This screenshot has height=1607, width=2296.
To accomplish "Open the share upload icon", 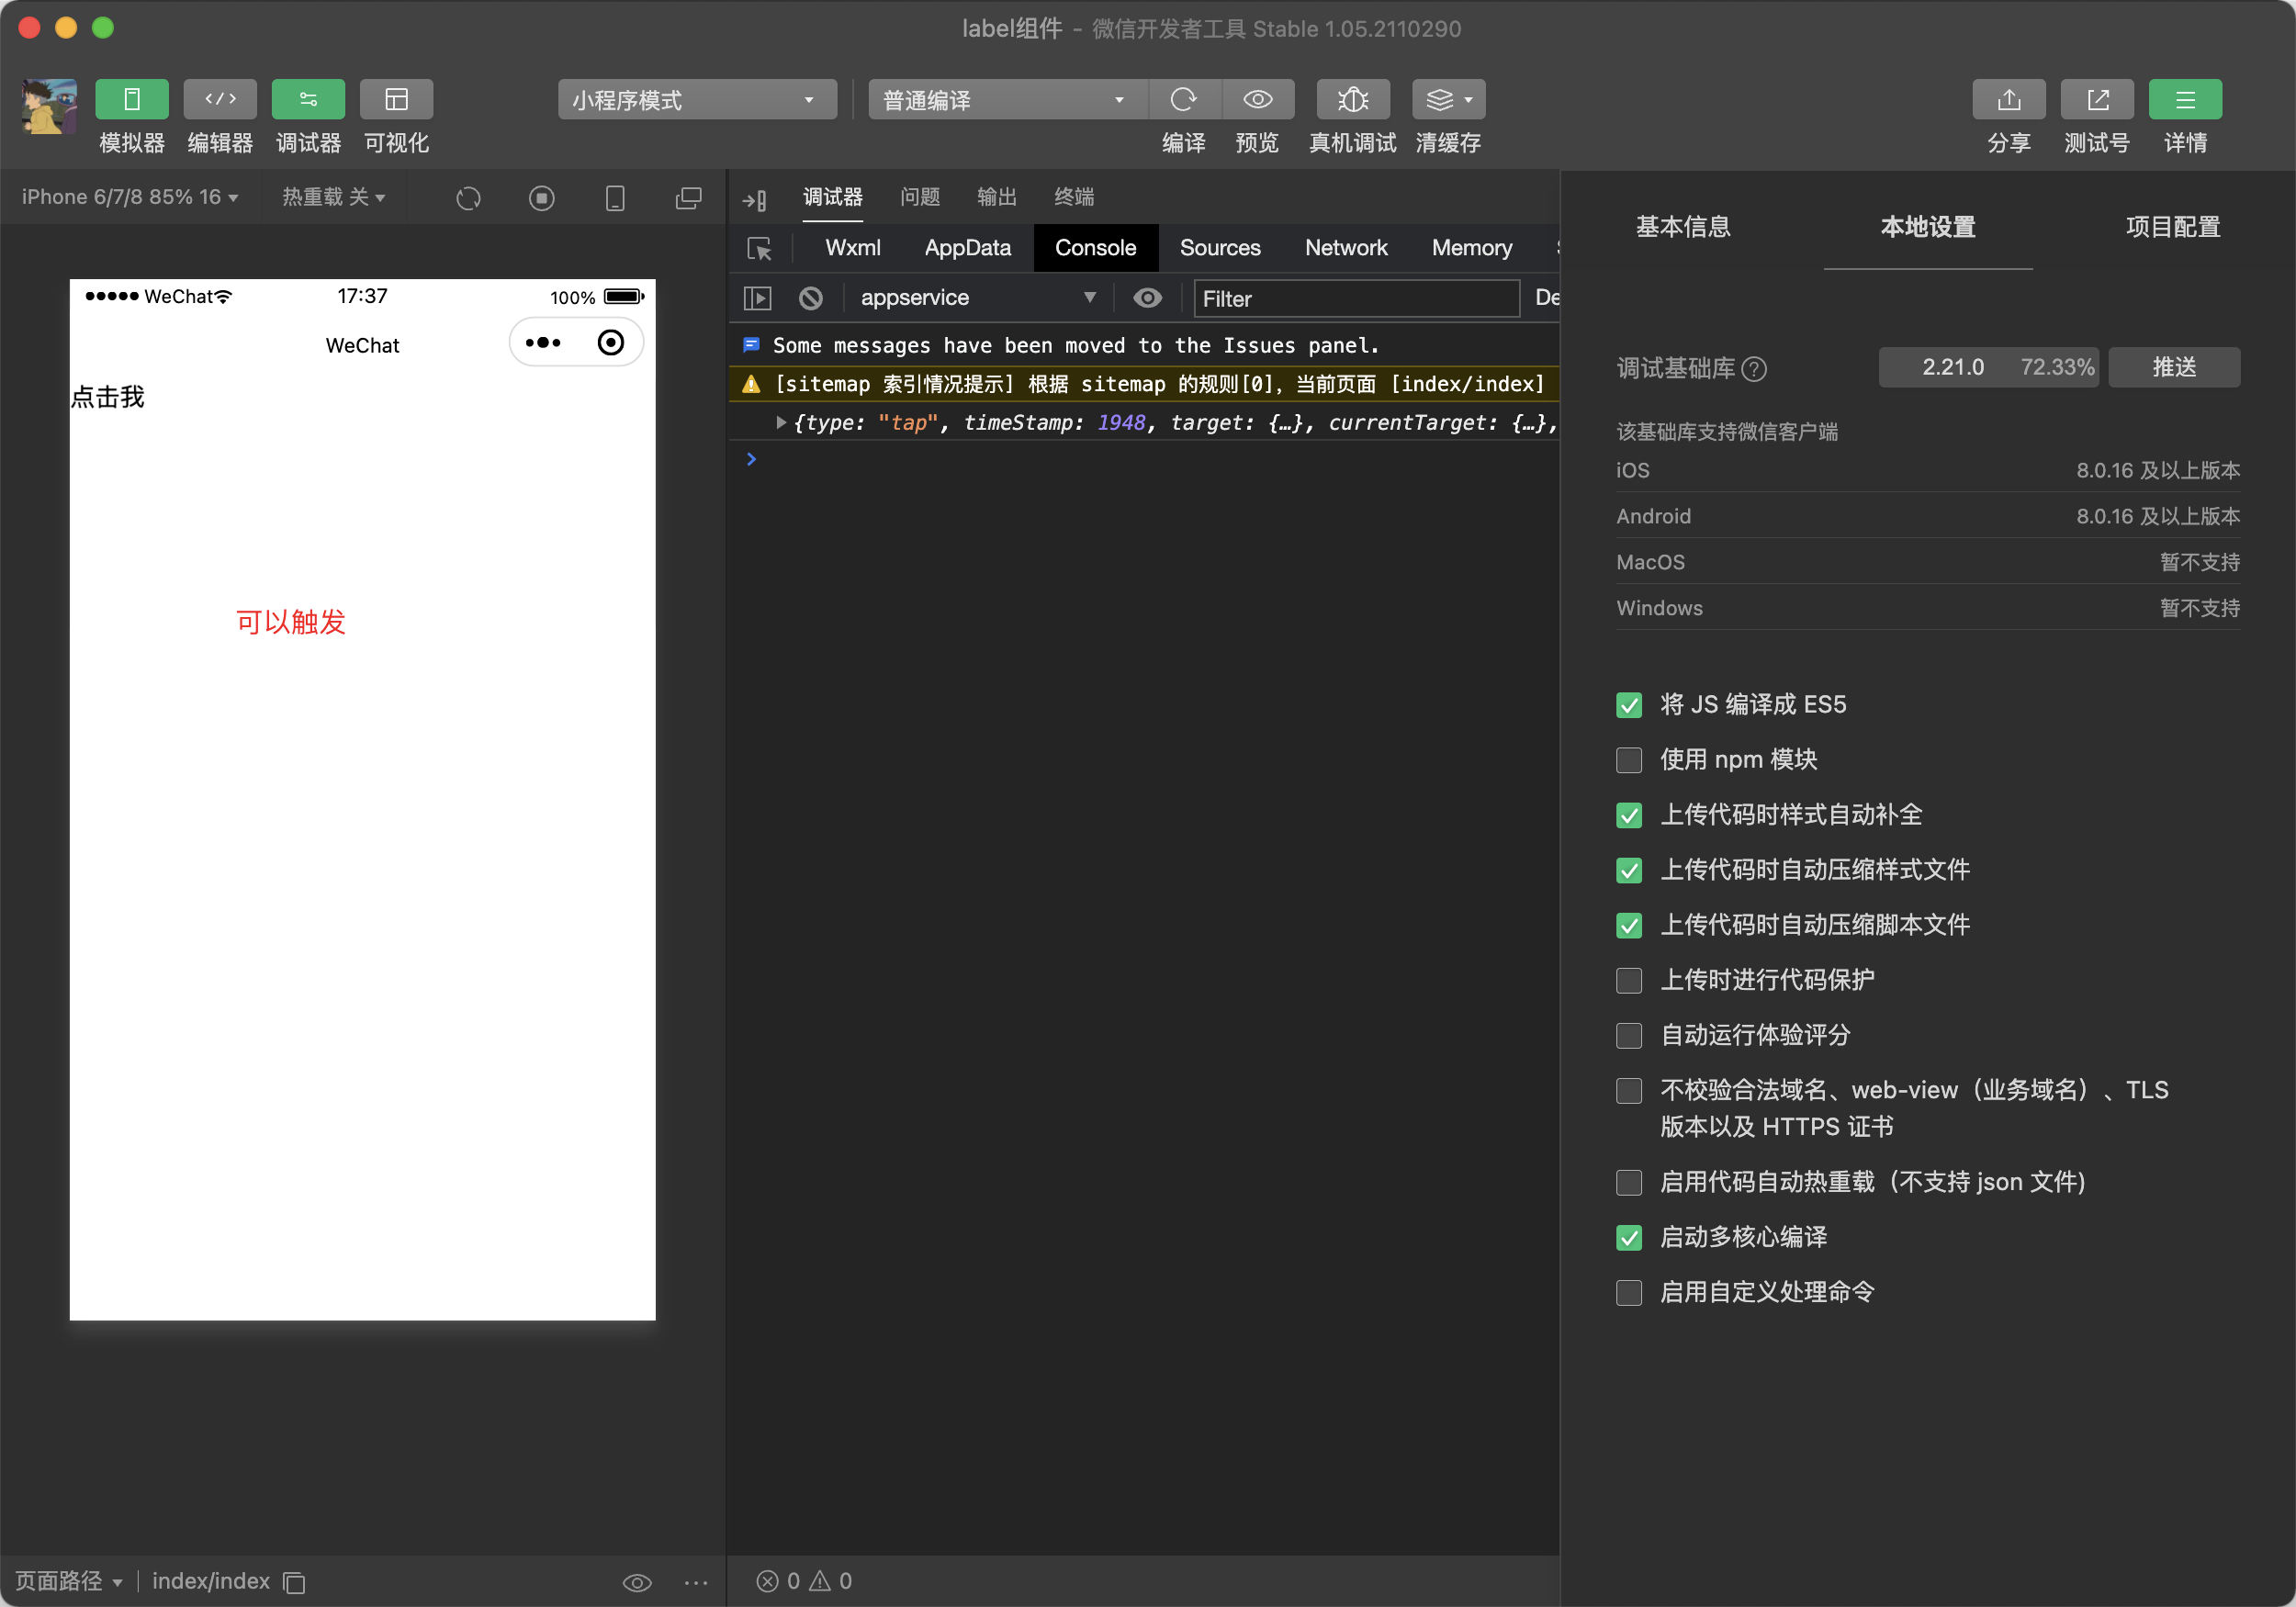I will (x=2008, y=99).
